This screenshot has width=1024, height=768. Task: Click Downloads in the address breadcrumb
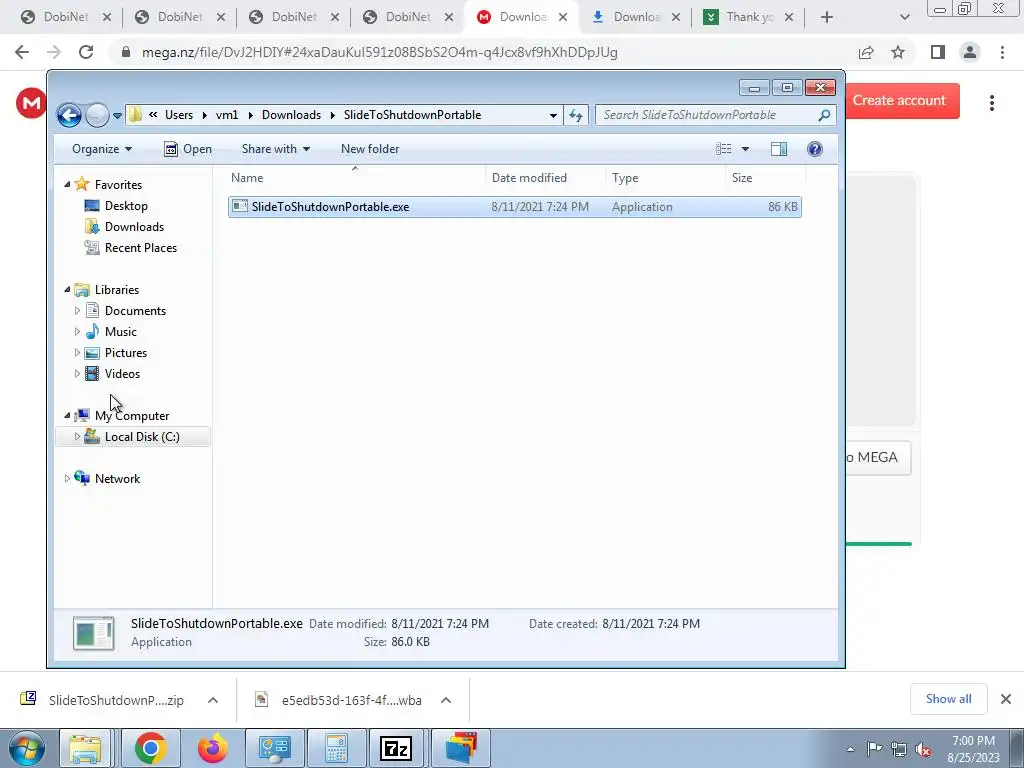(x=291, y=115)
